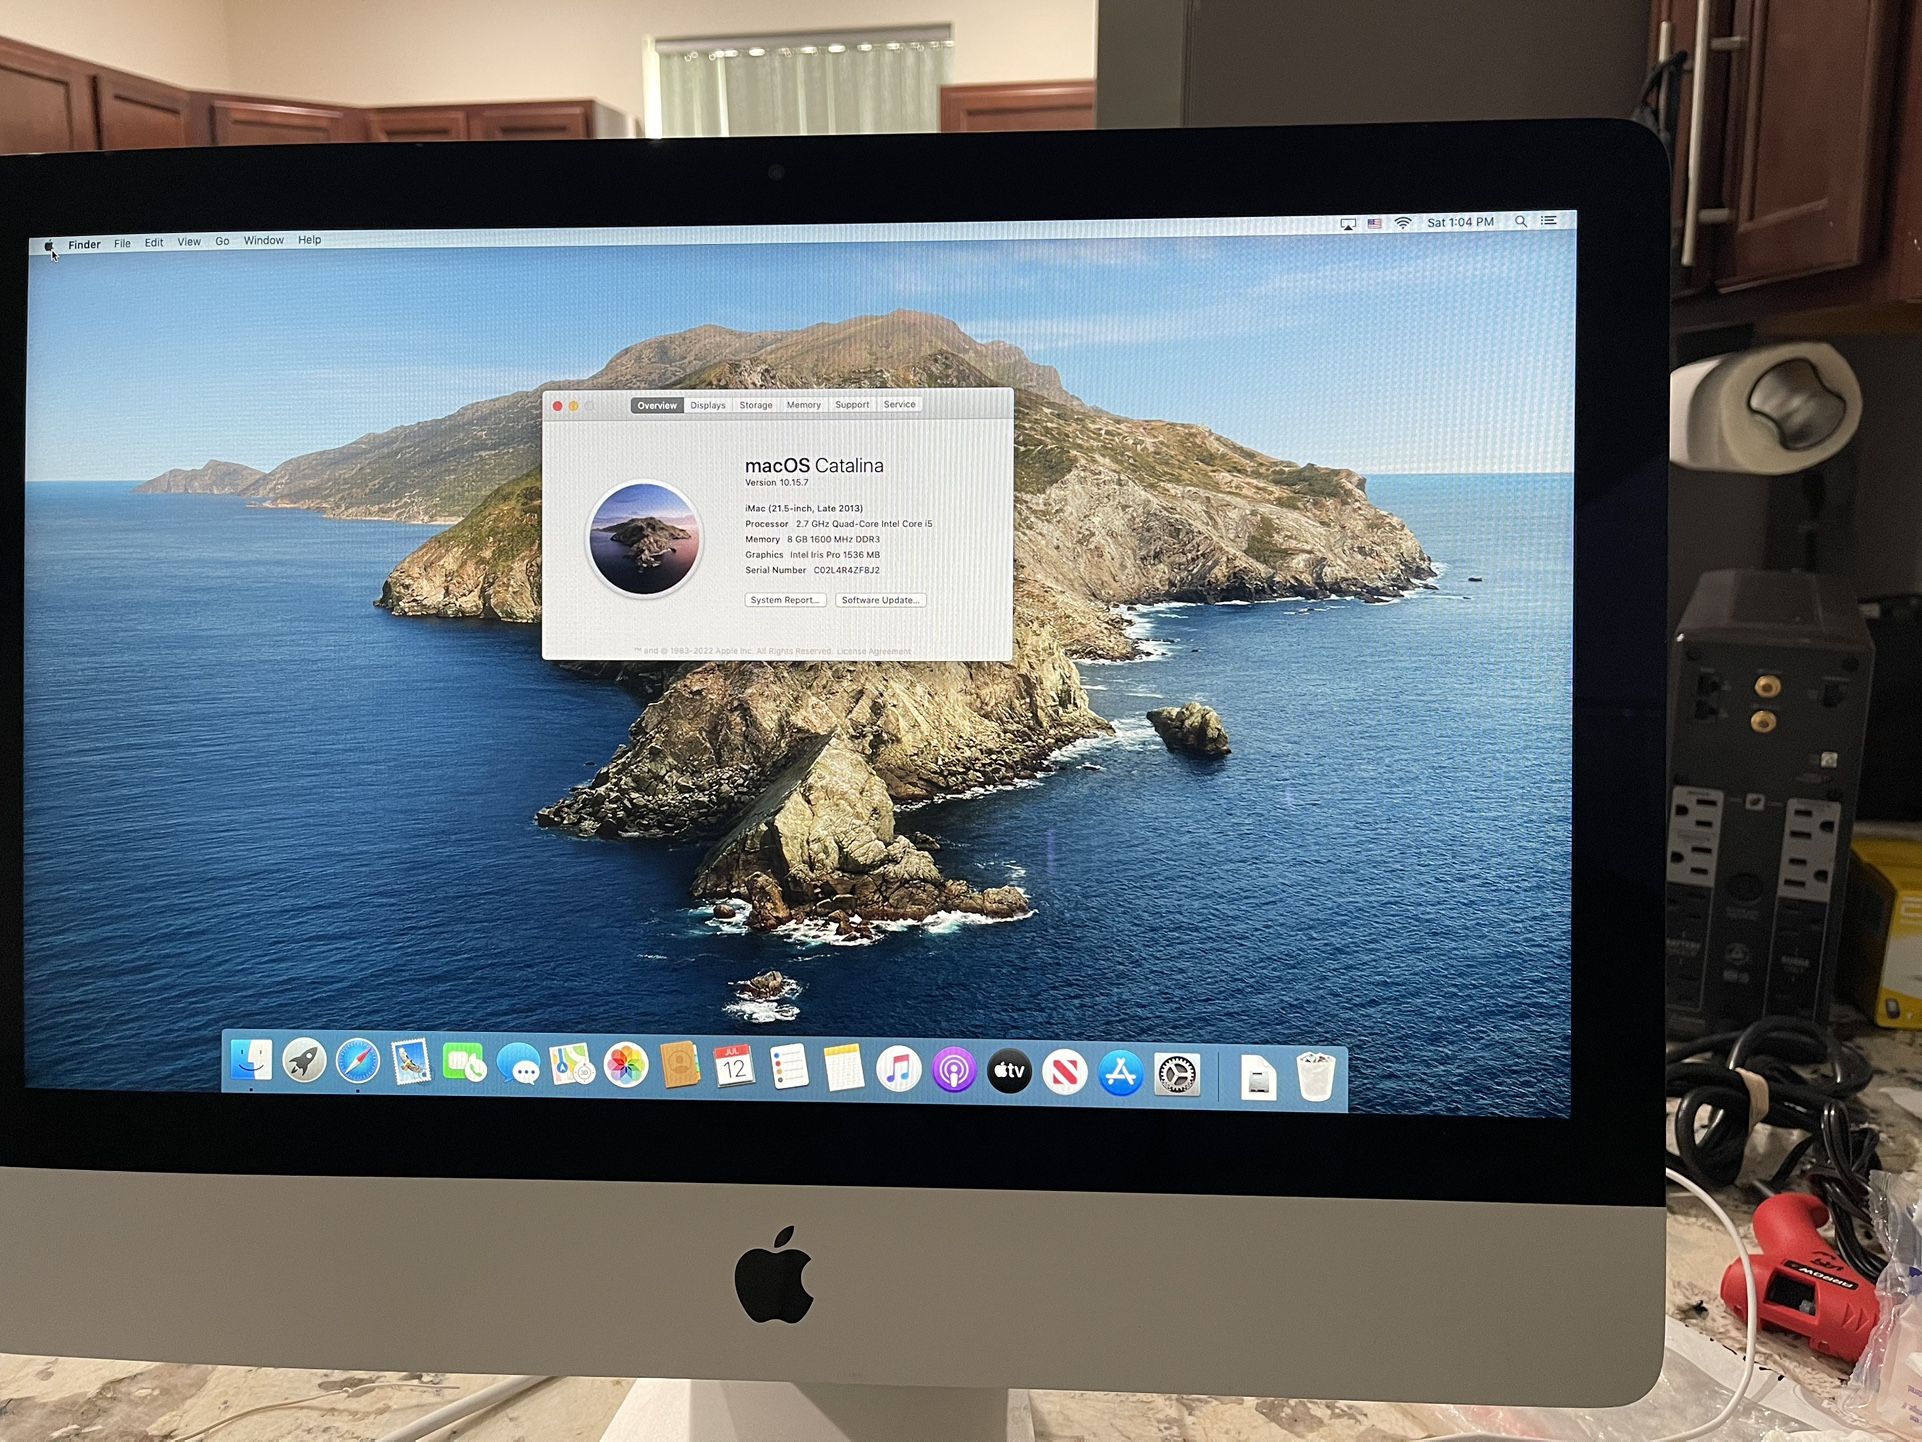Image resolution: width=1922 pixels, height=1442 pixels.
Task: Open the document stack beside Trash
Action: pyautogui.click(x=1258, y=1078)
